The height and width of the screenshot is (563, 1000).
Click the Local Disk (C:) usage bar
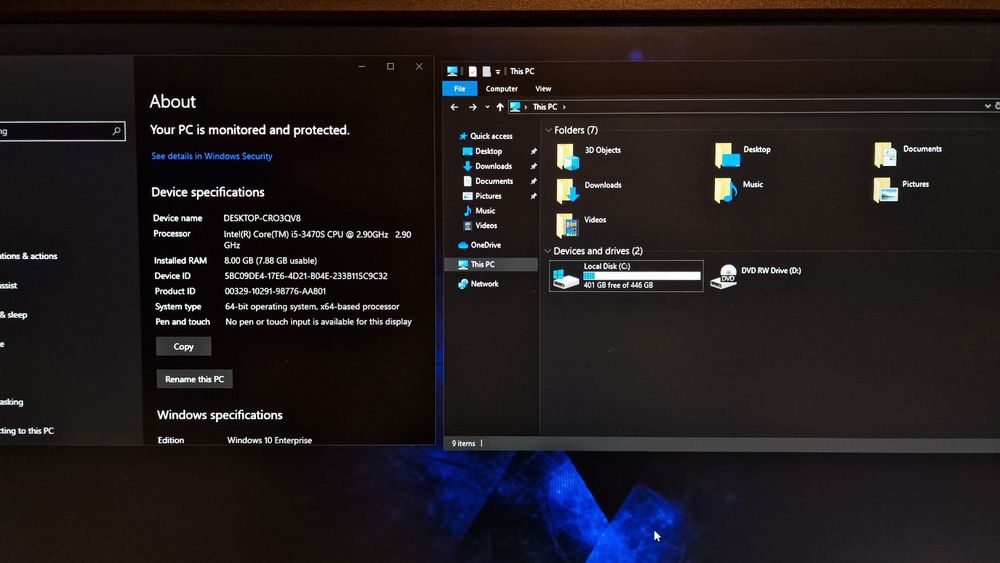(642, 276)
